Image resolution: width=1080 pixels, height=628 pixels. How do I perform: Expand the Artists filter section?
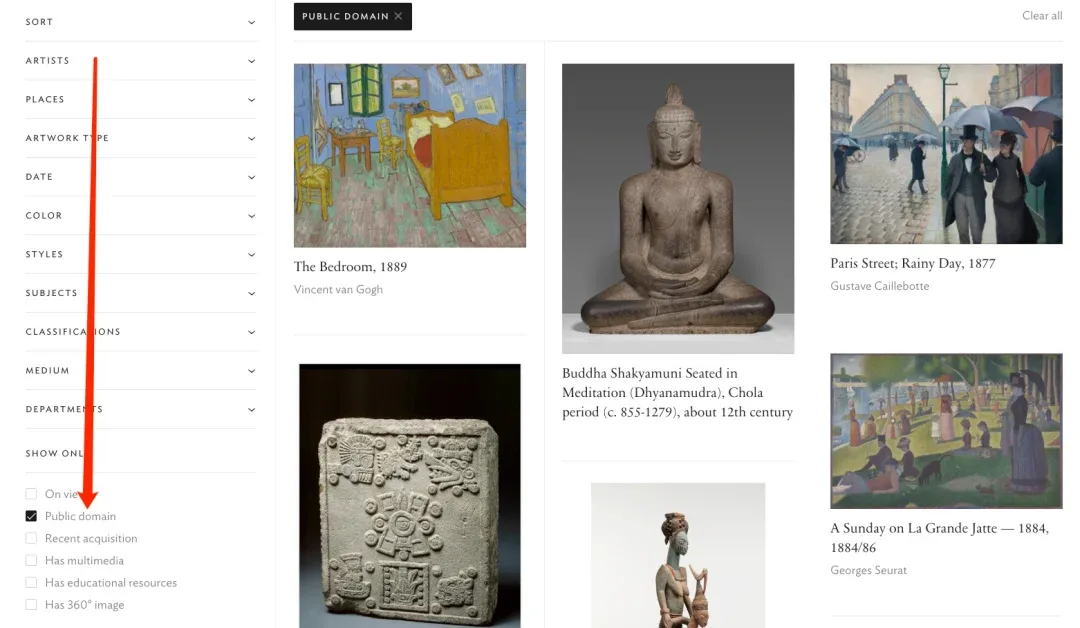click(x=141, y=61)
